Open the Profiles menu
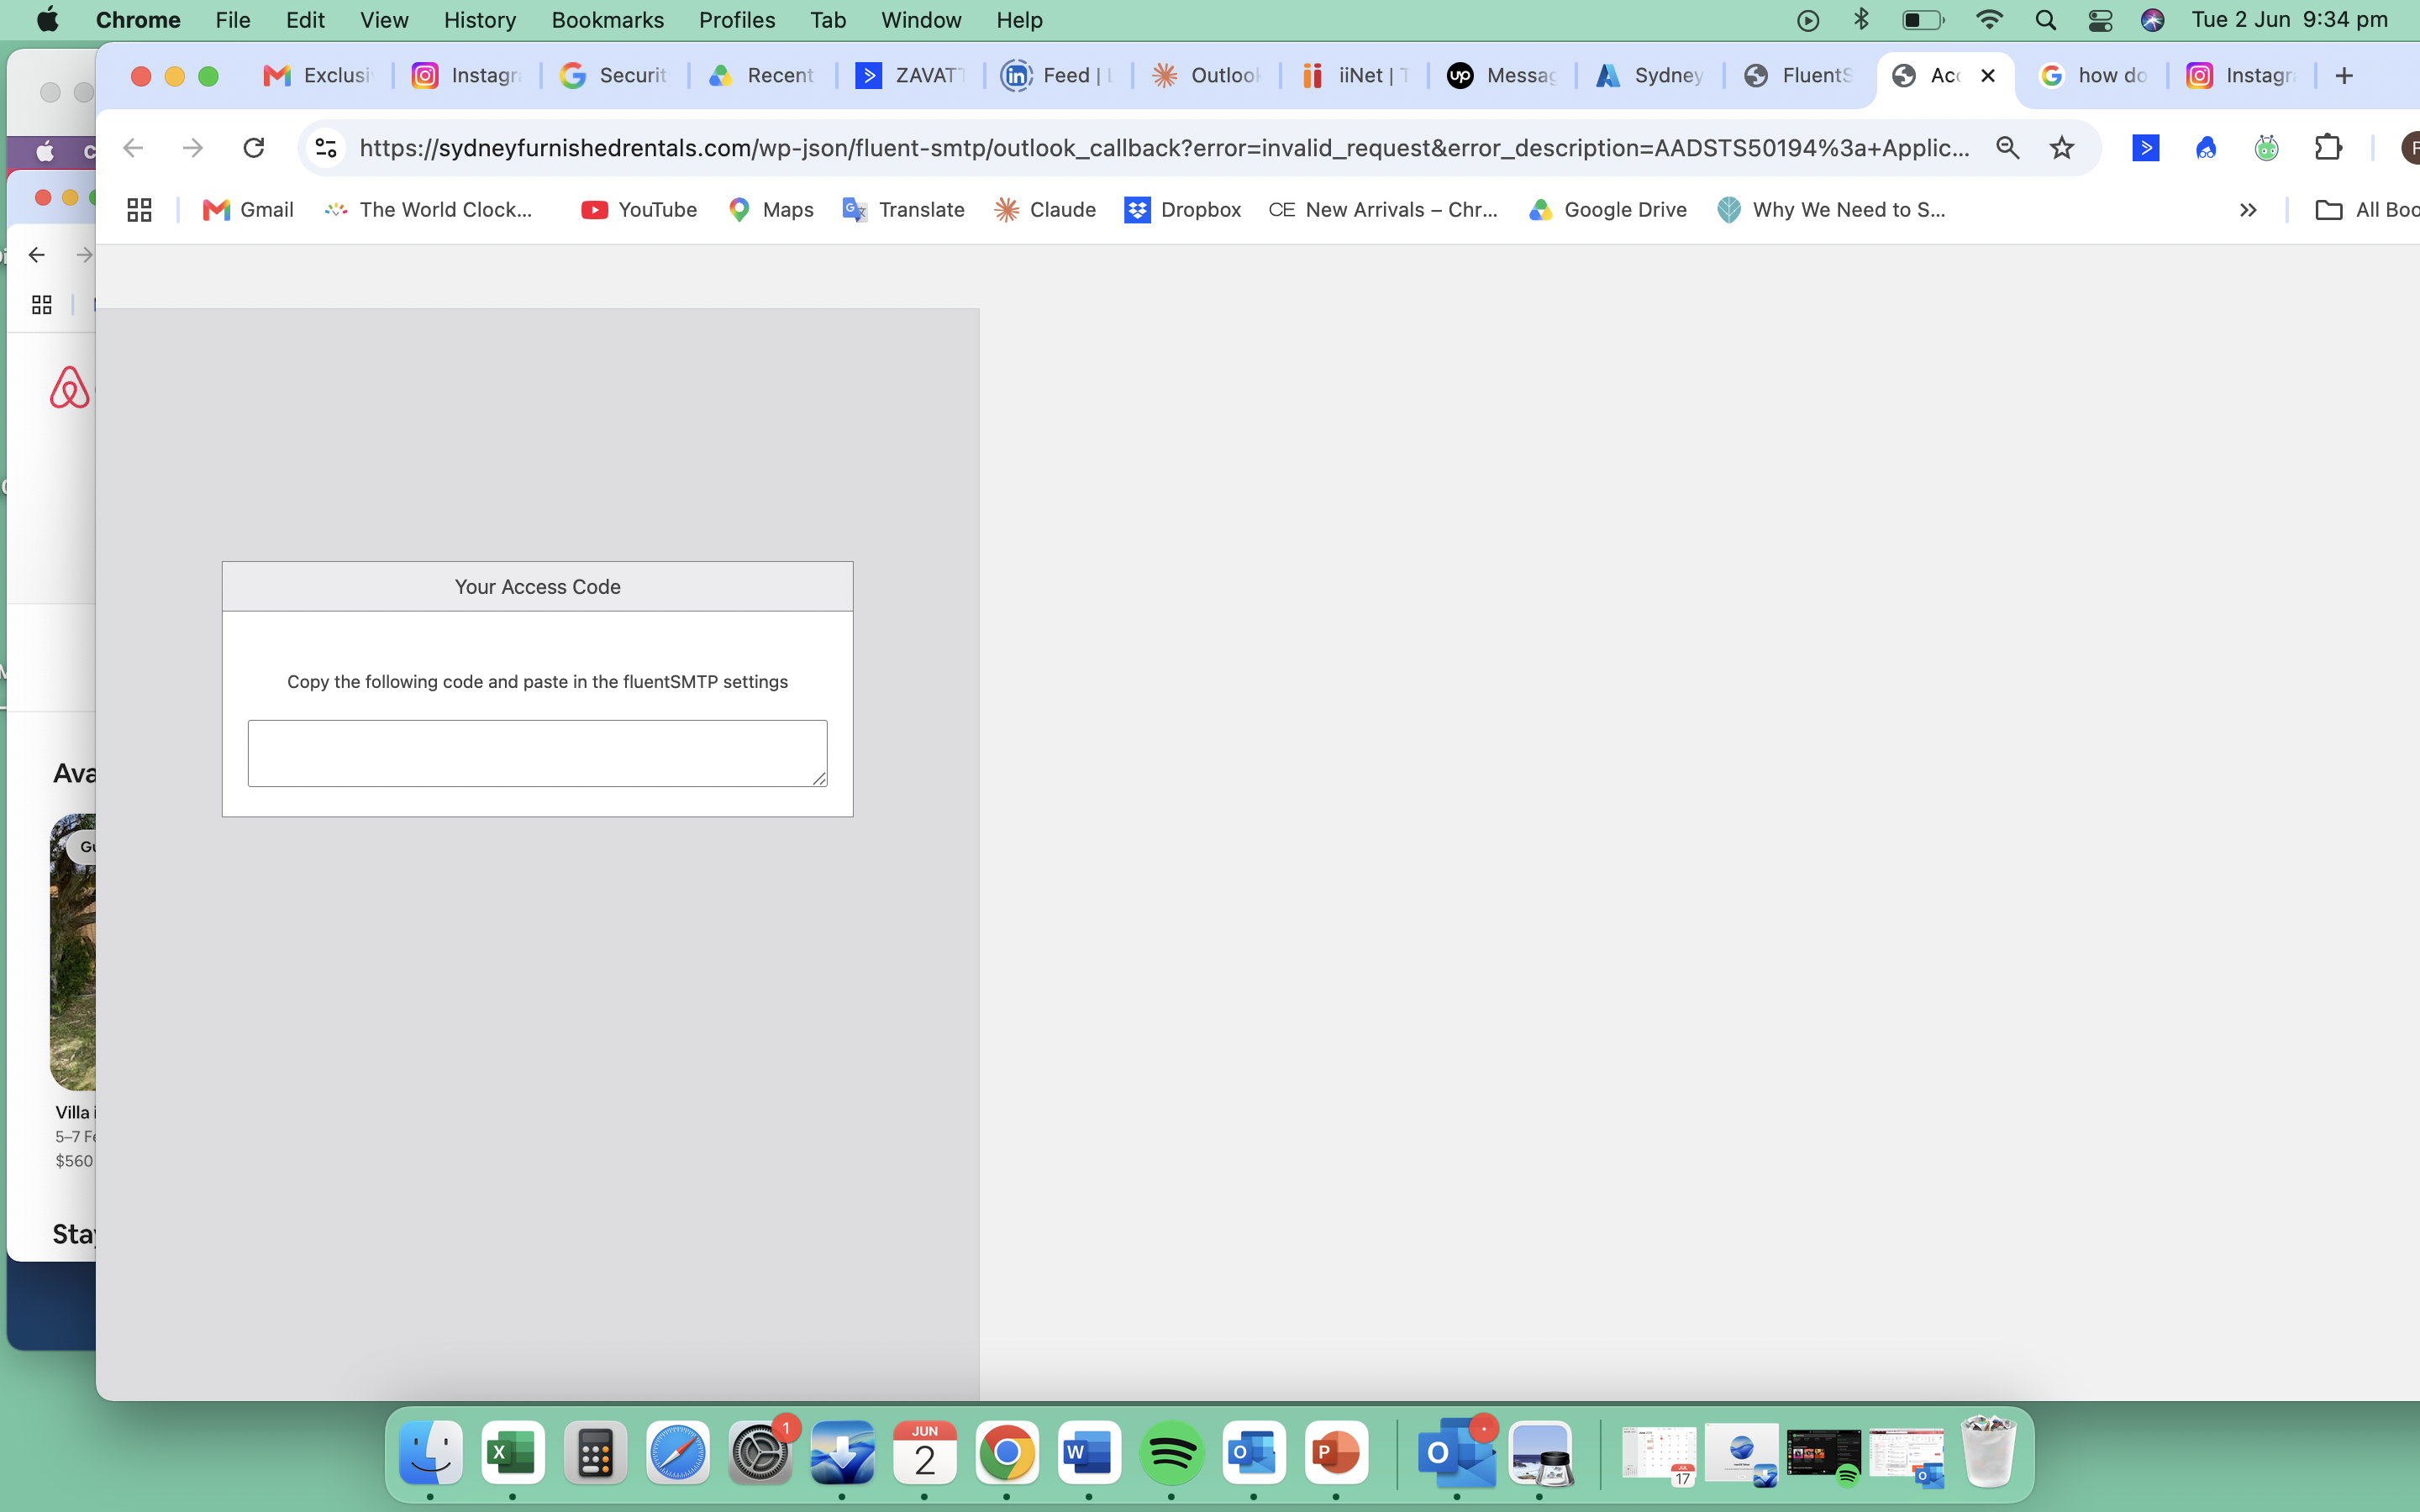This screenshot has height=1512, width=2420. point(736,20)
